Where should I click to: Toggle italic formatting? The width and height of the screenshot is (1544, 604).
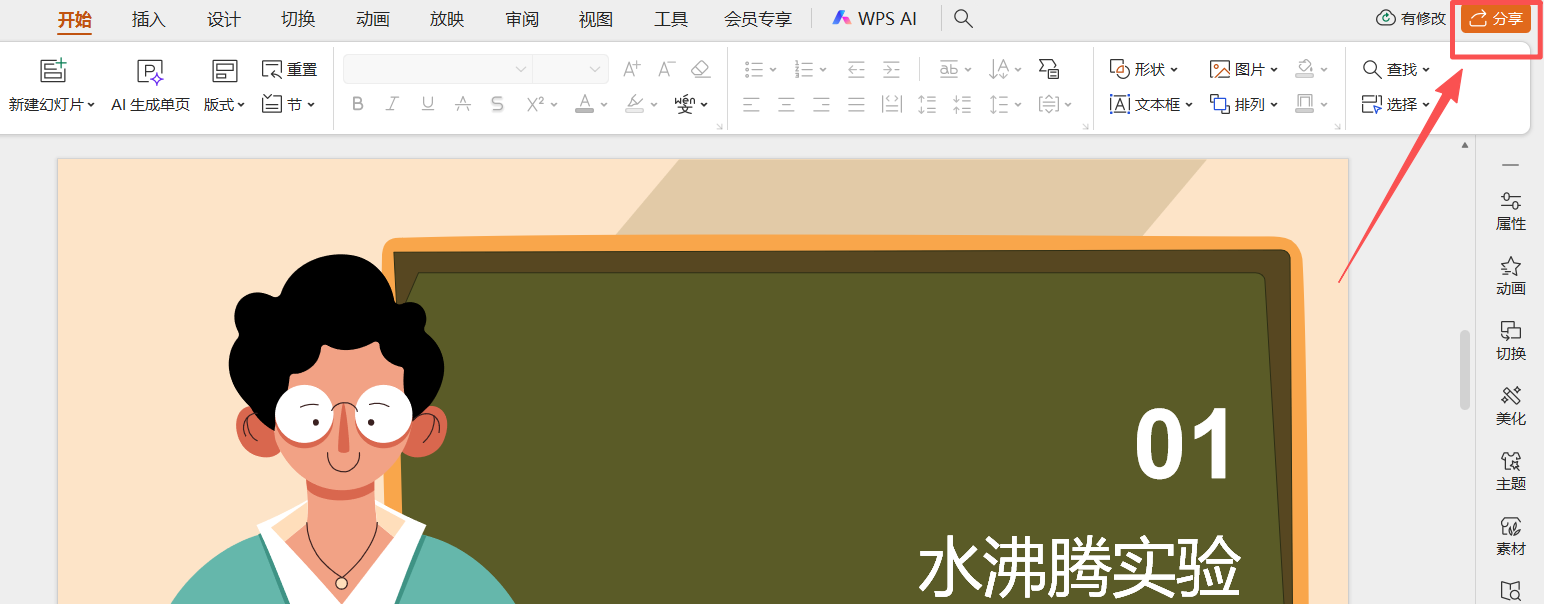[x=392, y=103]
